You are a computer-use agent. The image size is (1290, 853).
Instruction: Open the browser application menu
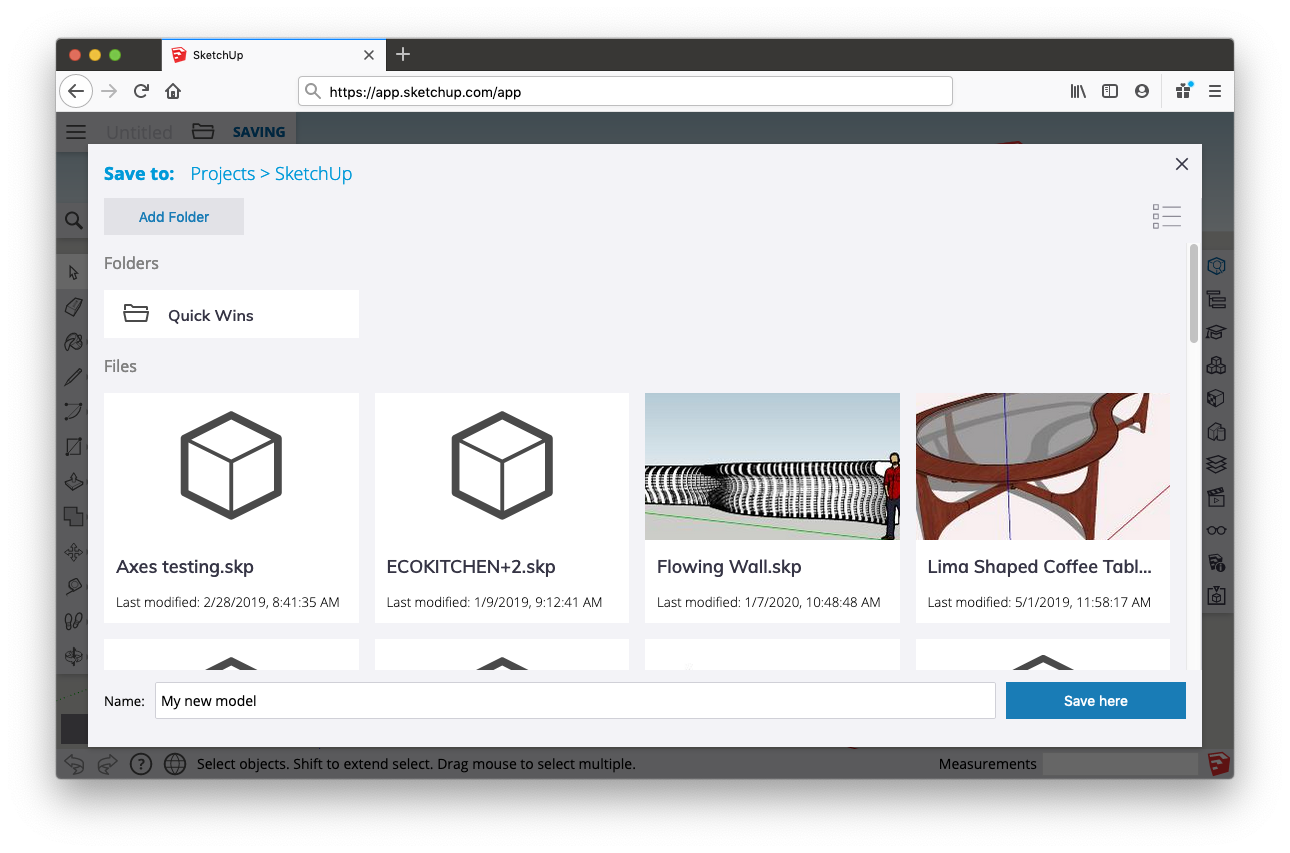(x=1215, y=91)
